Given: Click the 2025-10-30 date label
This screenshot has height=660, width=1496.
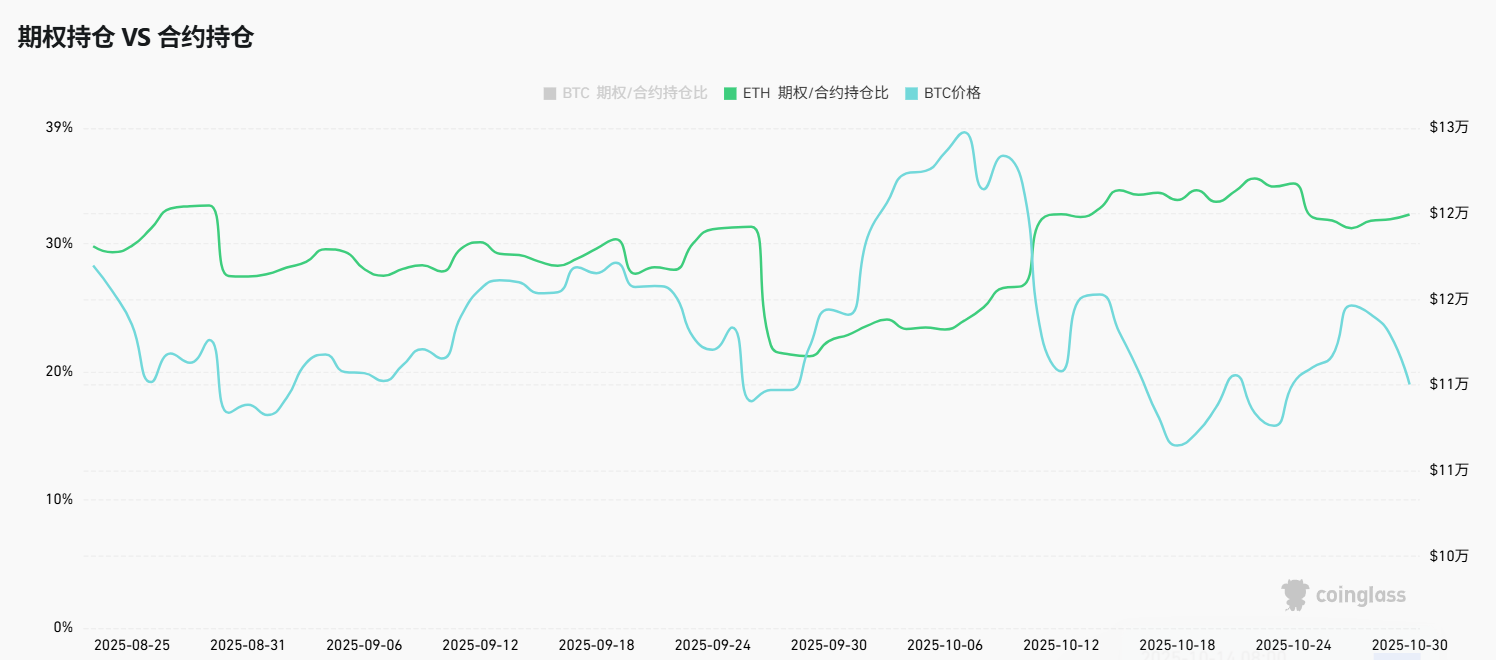Looking at the screenshot, I should (x=1409, y=645).
